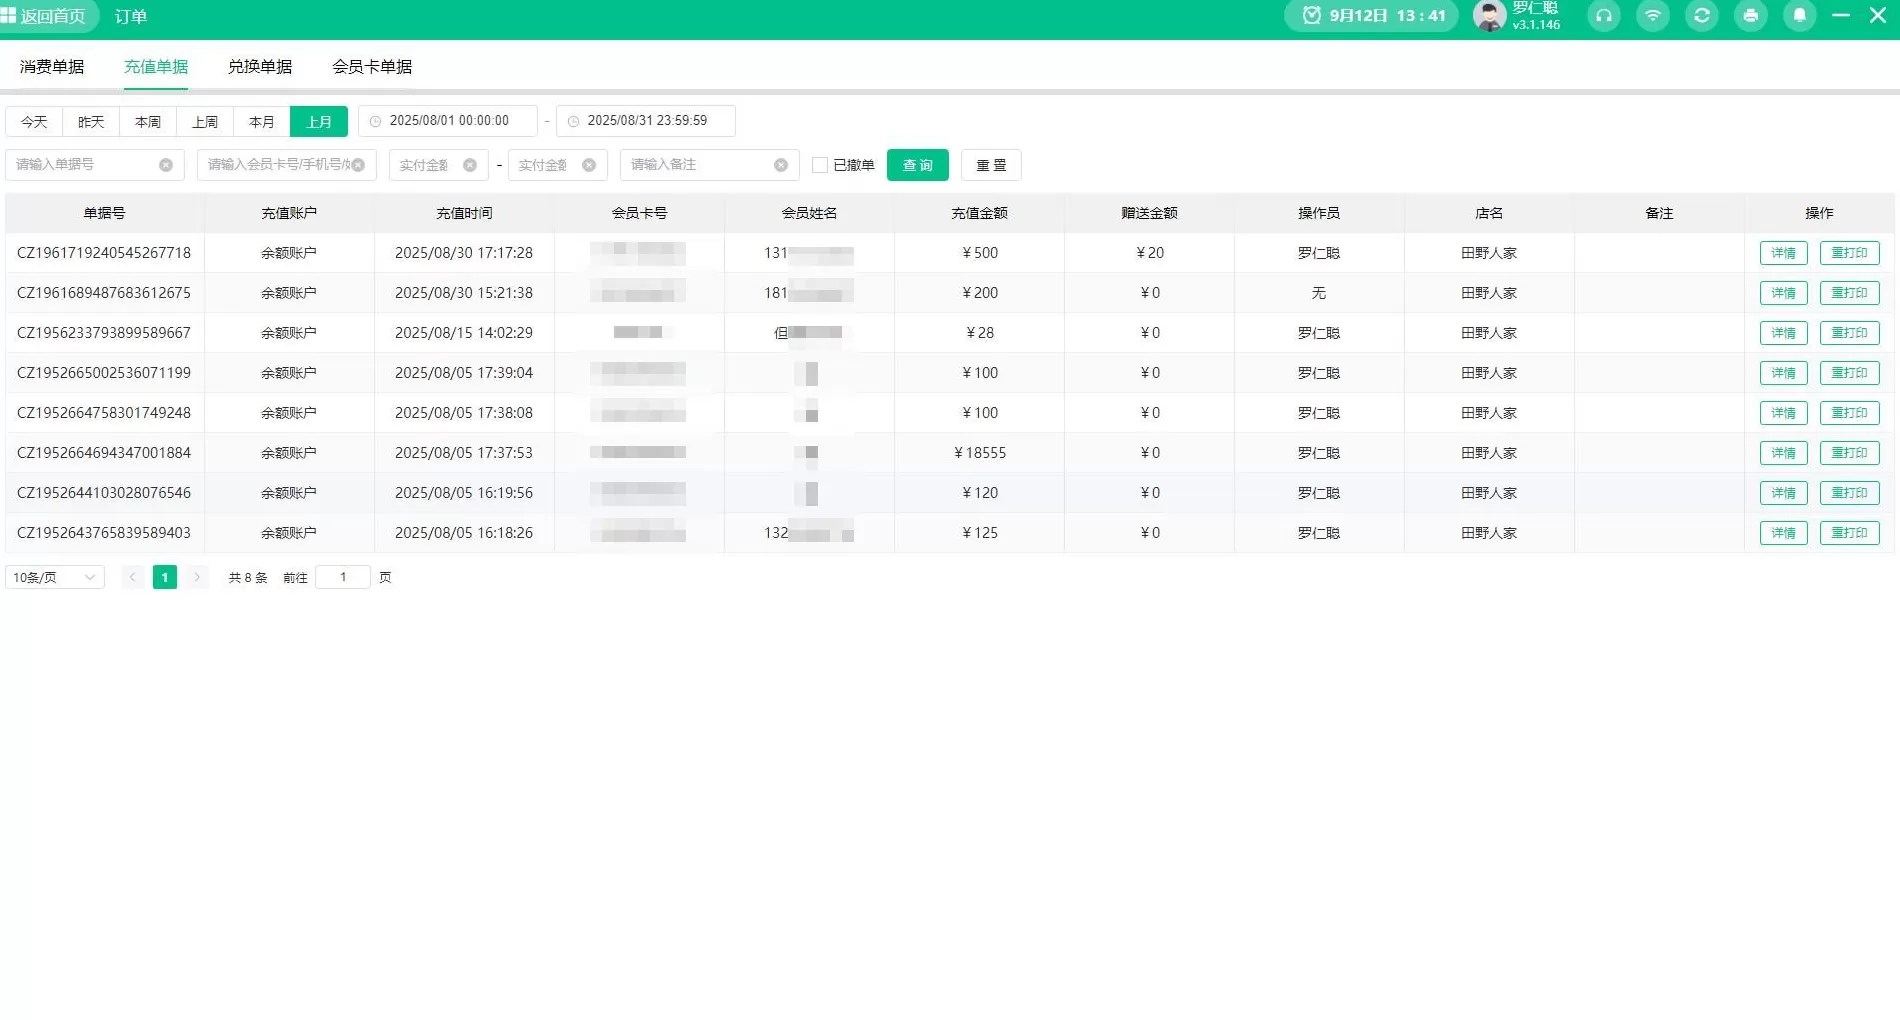Clear the receipt number search field
Image resolution: width=1900 pixels, height=1020 pixels.
[166, 165]
